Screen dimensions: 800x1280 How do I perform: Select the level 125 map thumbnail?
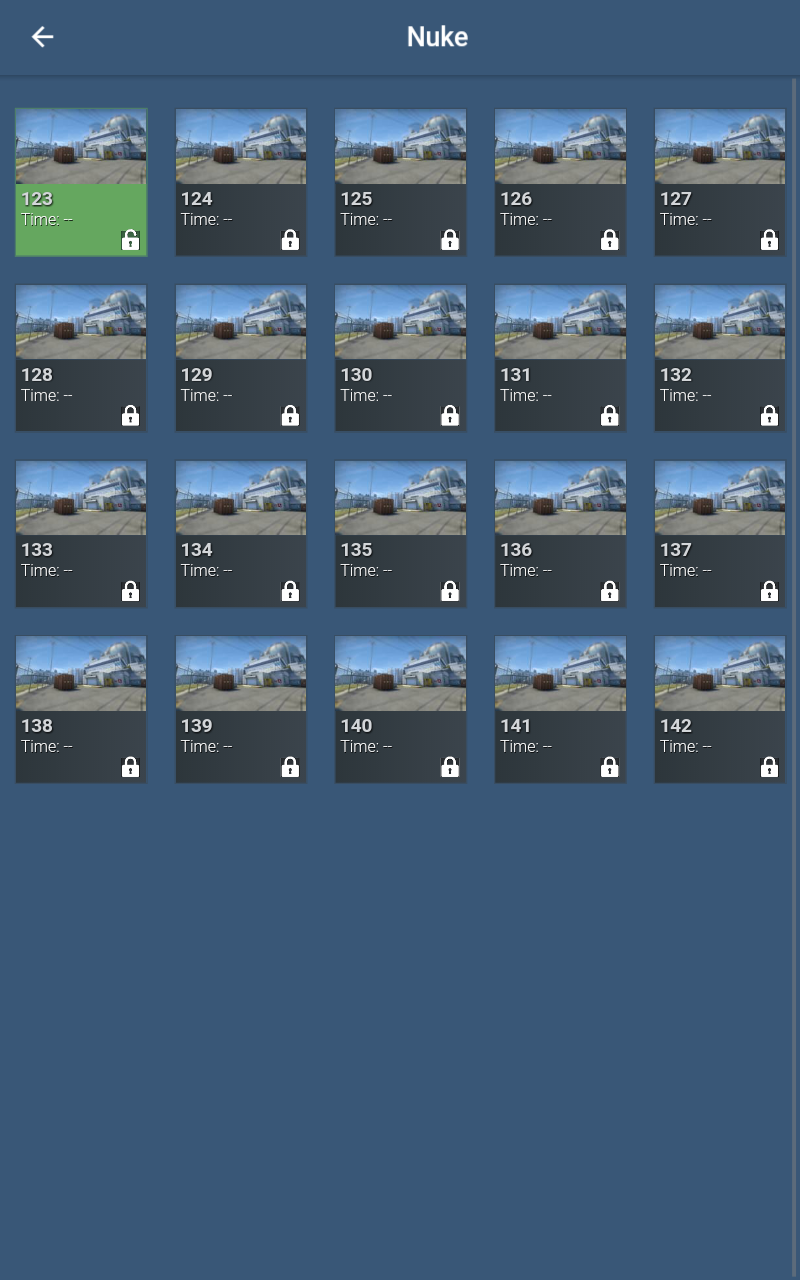tap(400, 147)
